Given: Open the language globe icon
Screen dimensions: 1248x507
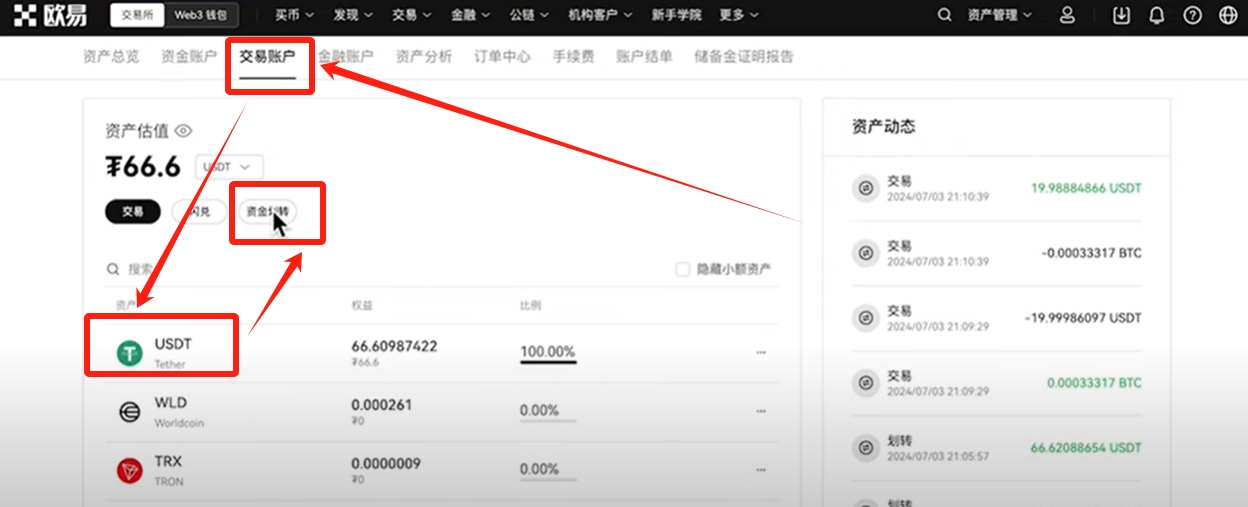Looking at the screenshot, I should click(1228, 15).
